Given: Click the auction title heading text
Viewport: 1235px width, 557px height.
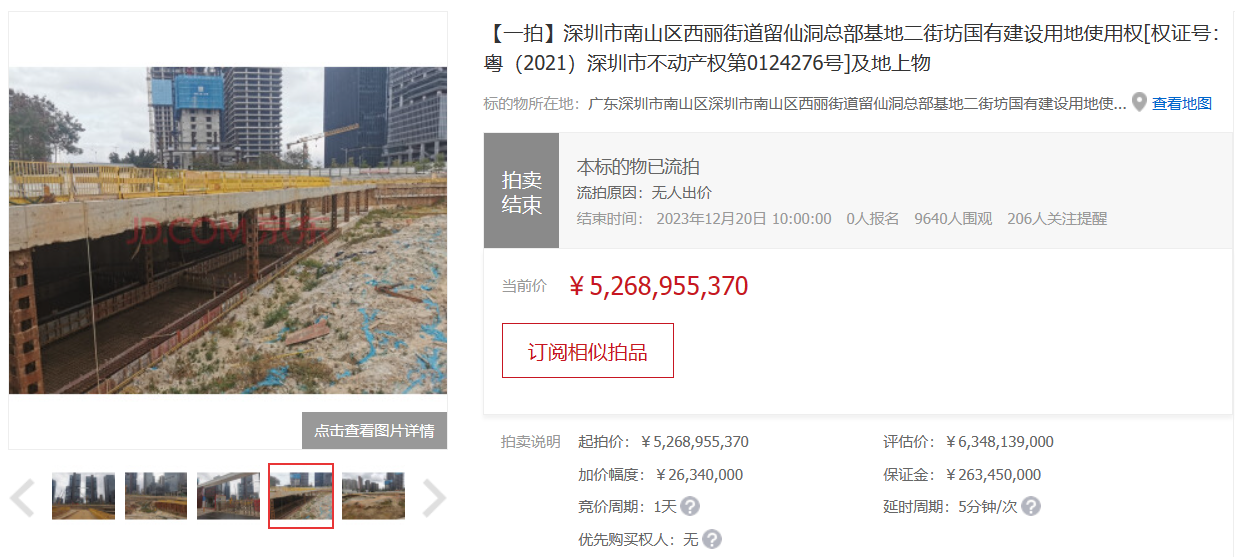Looking at the screenshot, I should (852, 48).
